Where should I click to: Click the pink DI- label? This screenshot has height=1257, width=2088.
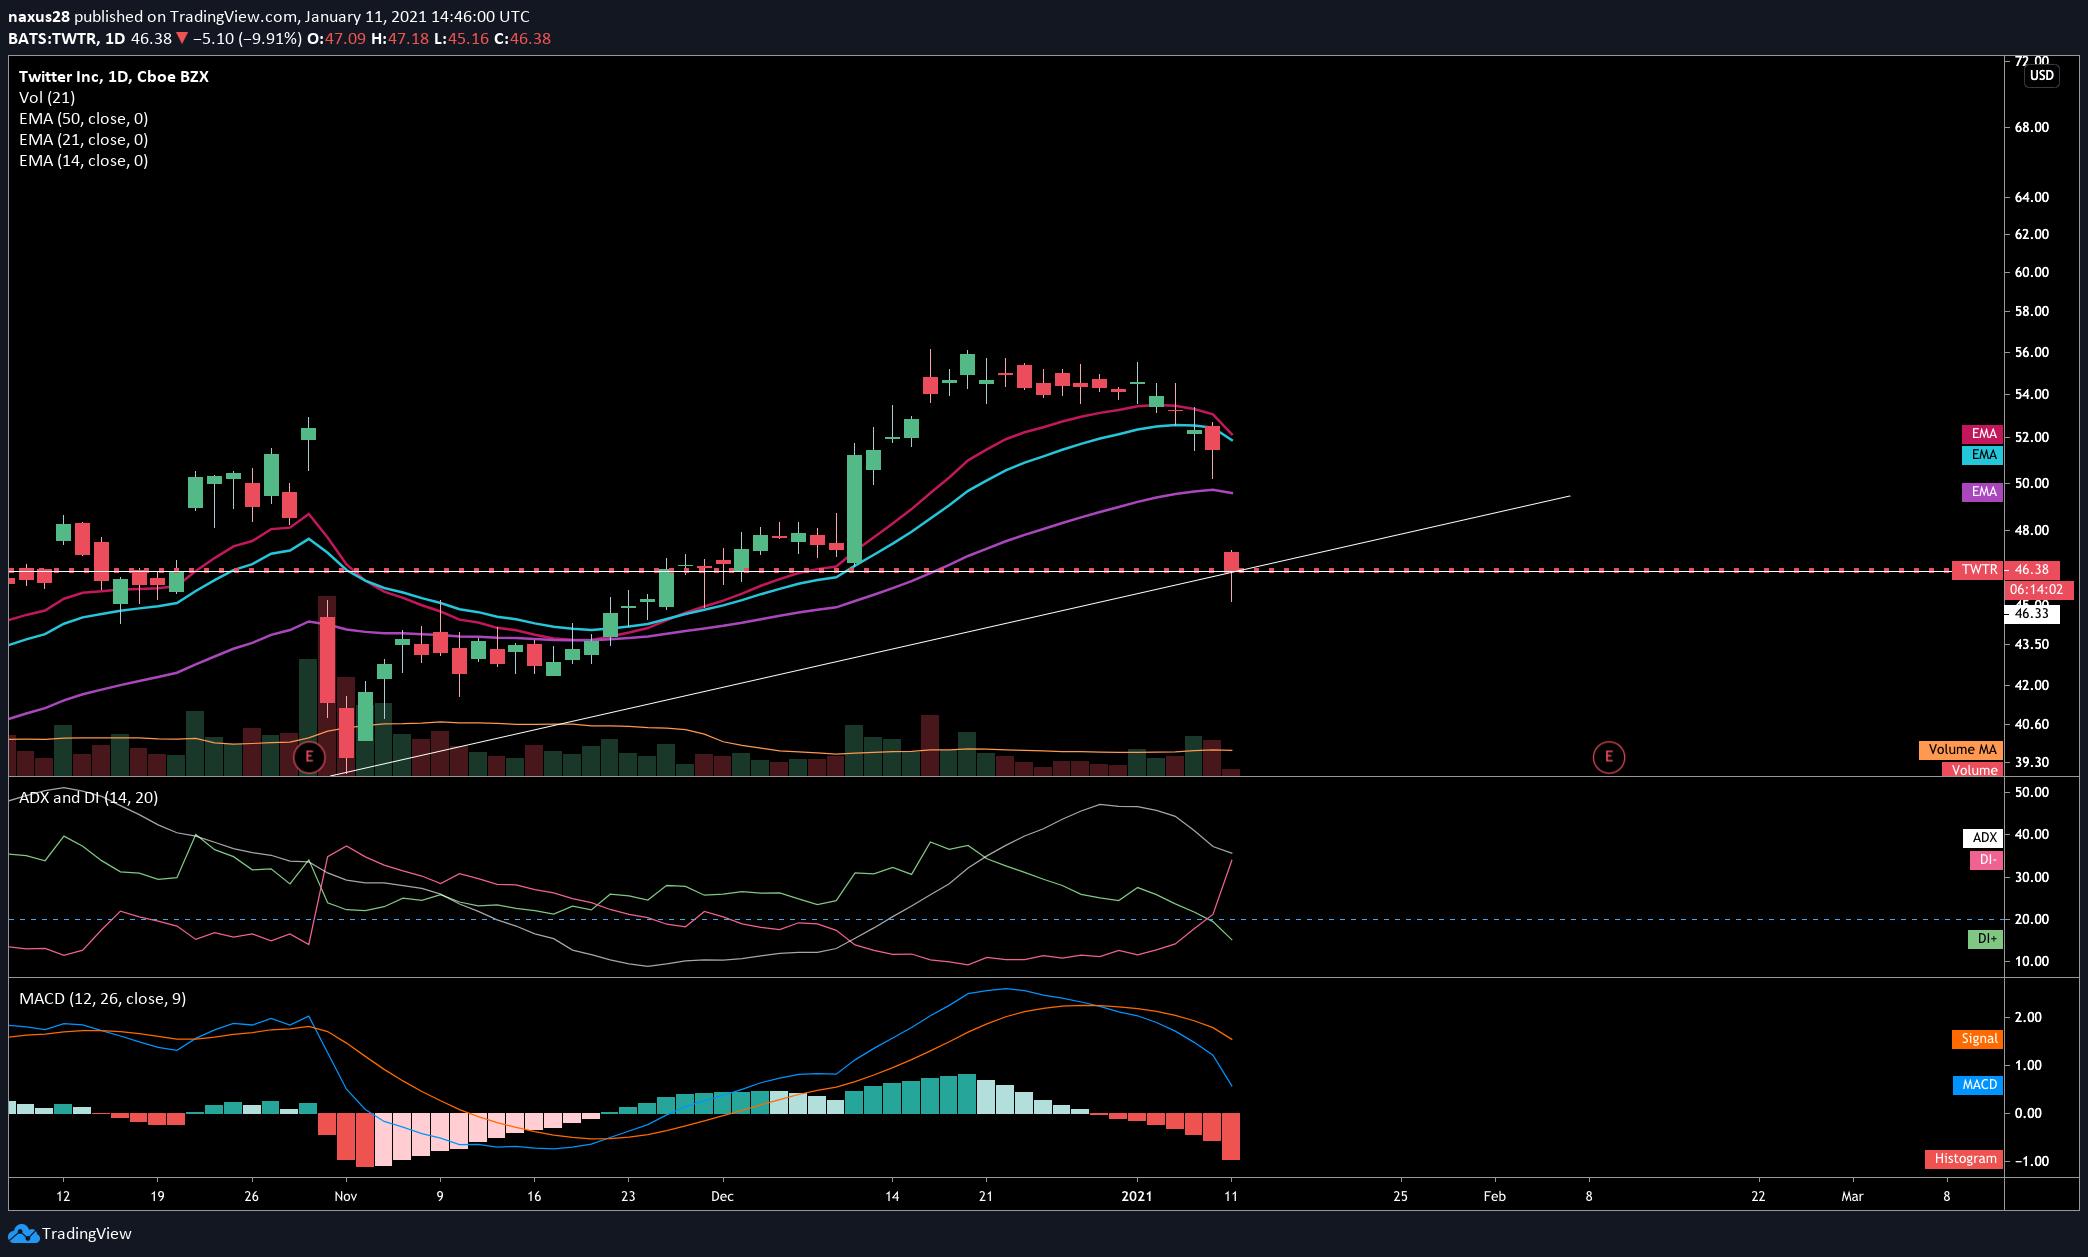pyautogui.click(x=1986, y=860)
